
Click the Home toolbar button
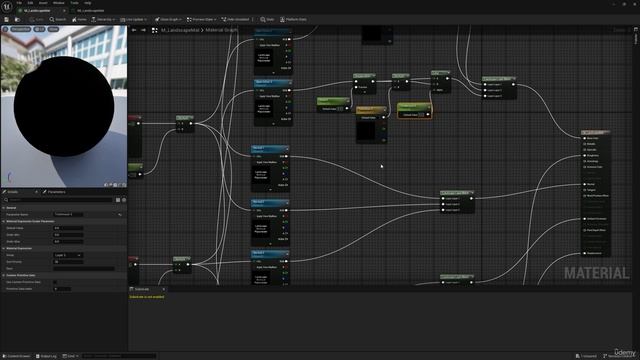pos(79,19)
